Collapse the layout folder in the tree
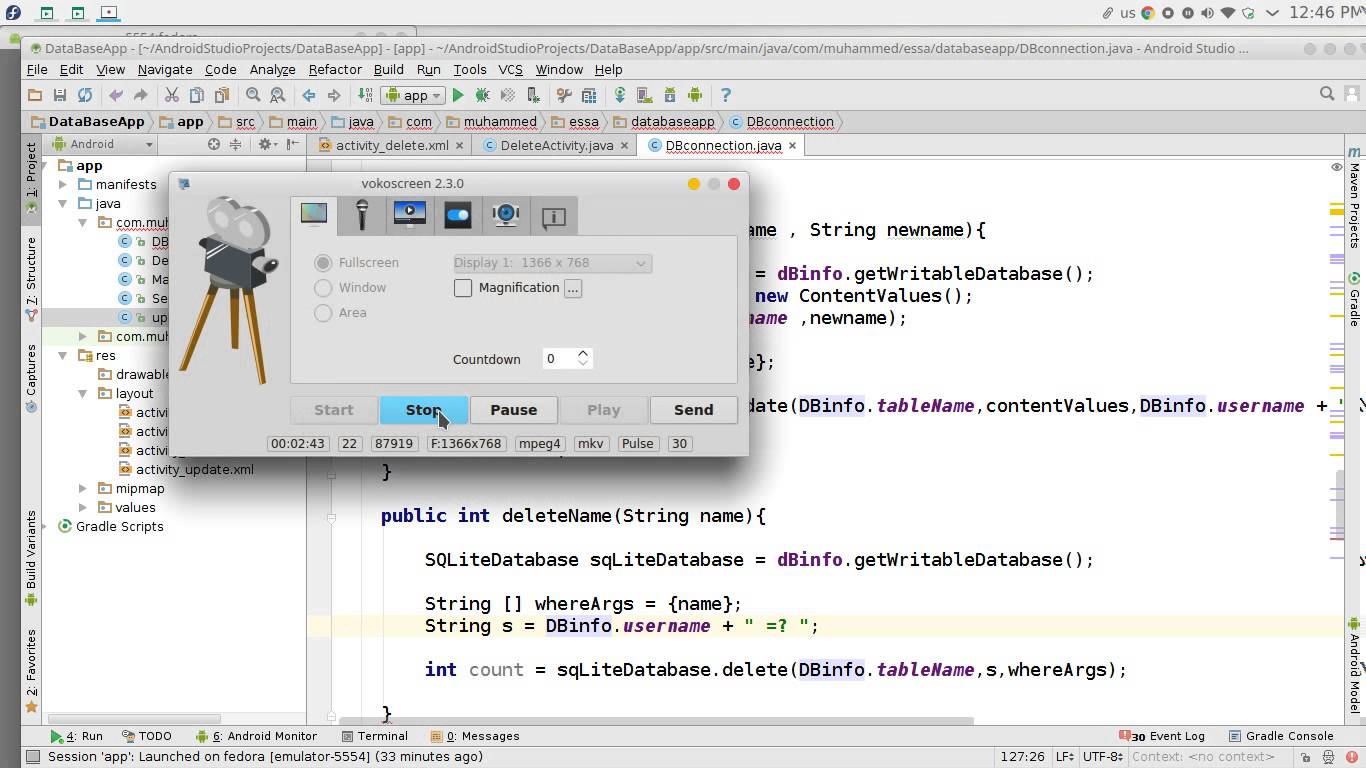 click(x=83, y=394)
